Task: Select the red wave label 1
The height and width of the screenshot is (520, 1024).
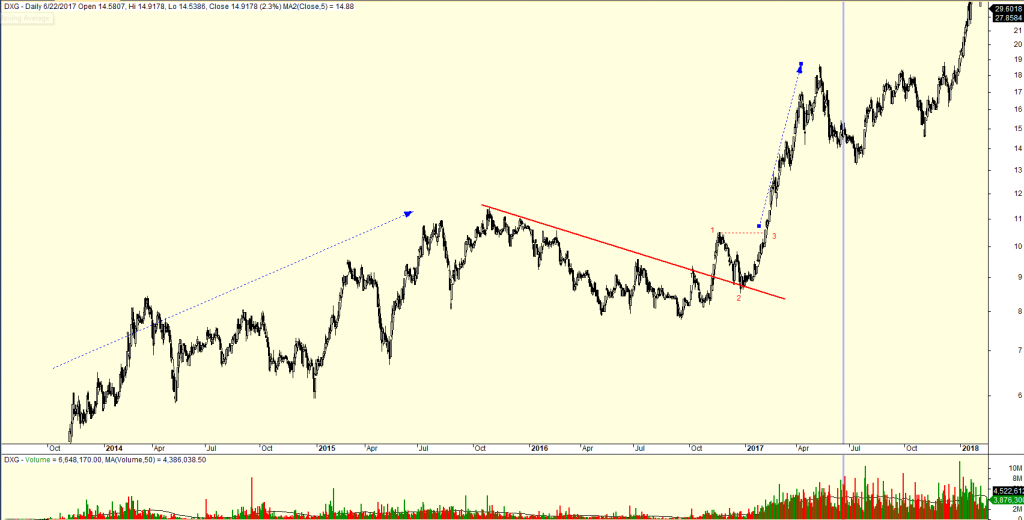Action: click(x=713, y=231)
